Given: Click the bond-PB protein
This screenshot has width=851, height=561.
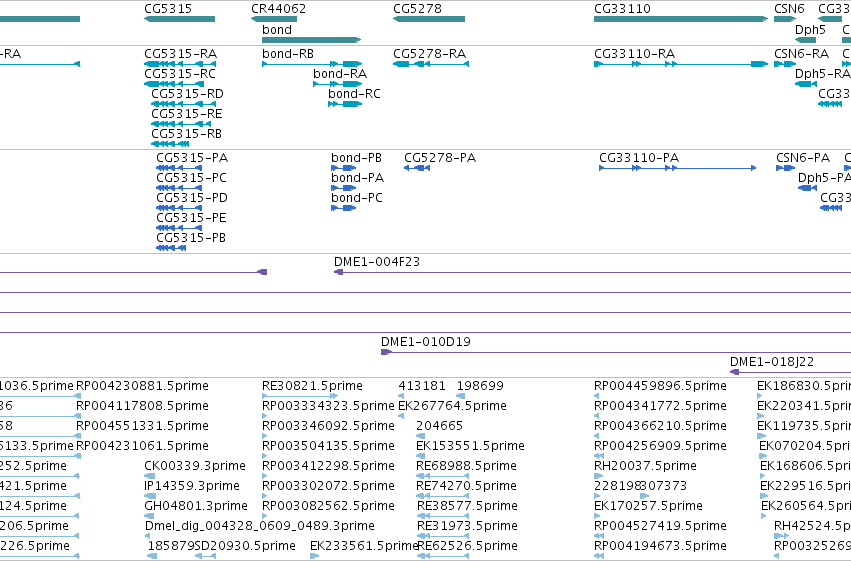Looking at the screenshot, I should click(x=344, y=168).
